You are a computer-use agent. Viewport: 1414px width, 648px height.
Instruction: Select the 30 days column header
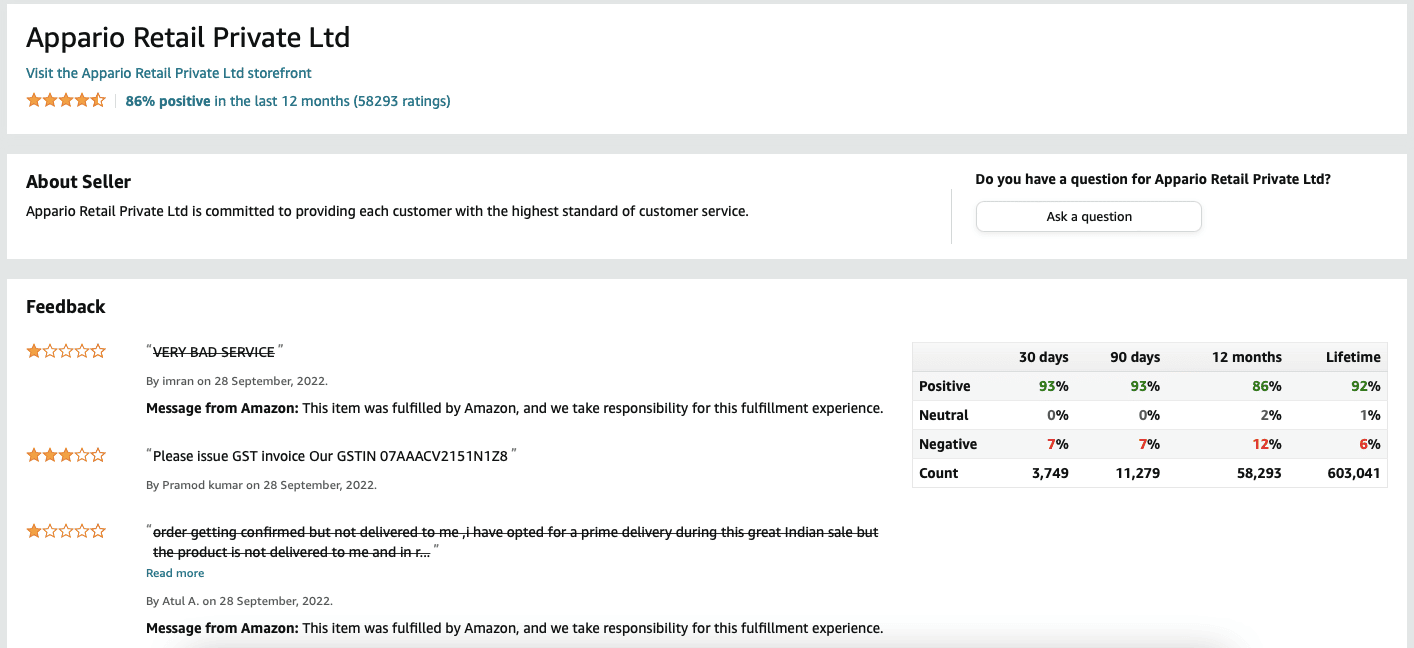(1043, 357)
